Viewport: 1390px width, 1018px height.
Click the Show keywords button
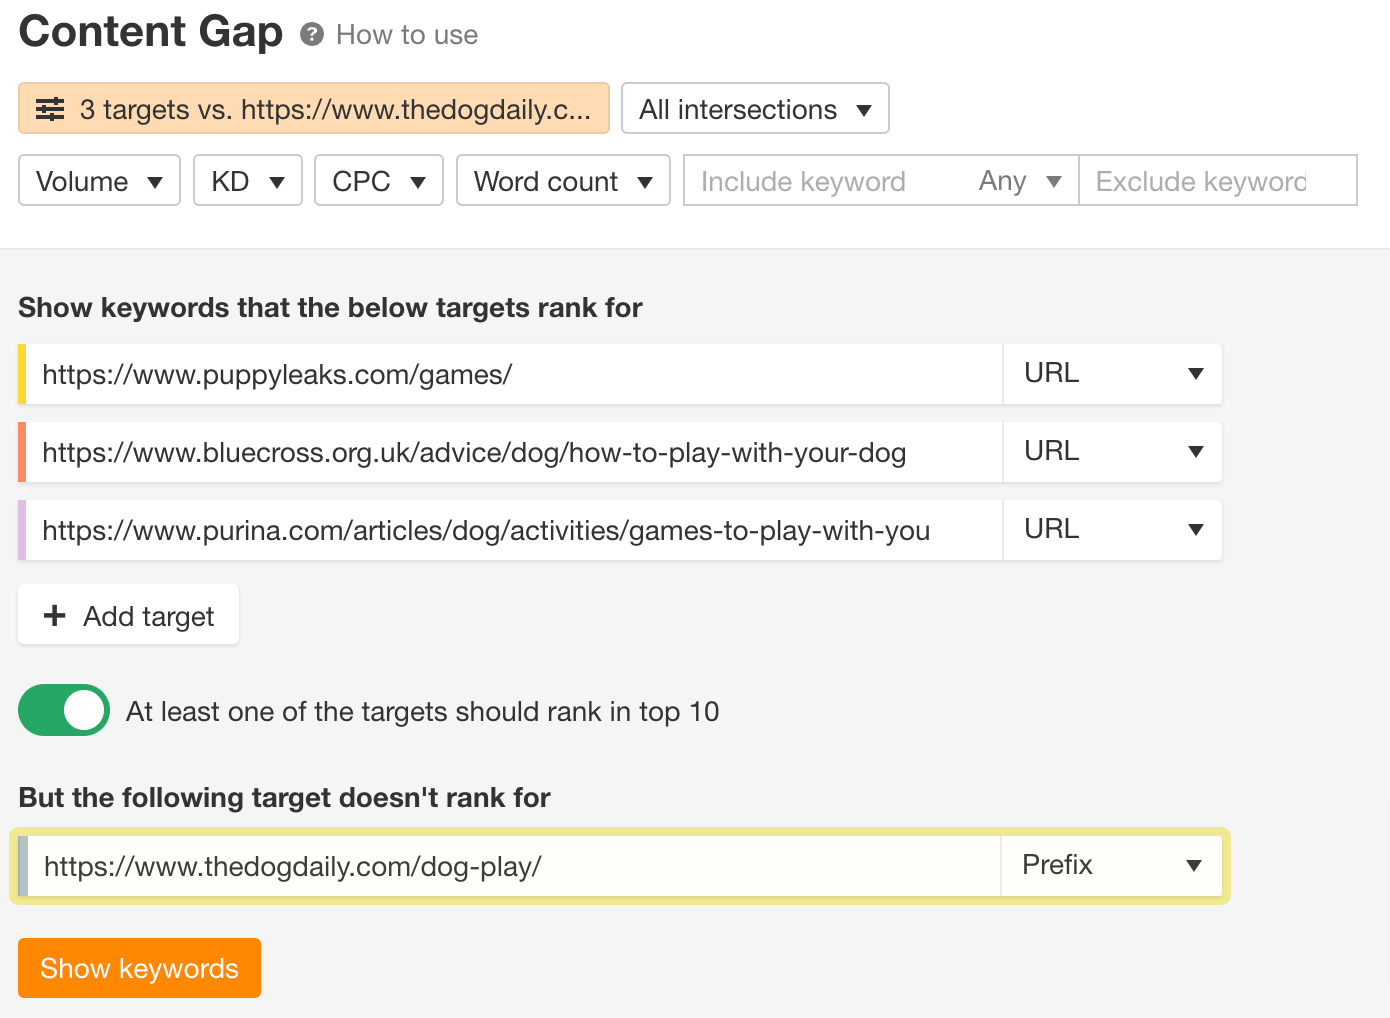[x=139, y=968]
